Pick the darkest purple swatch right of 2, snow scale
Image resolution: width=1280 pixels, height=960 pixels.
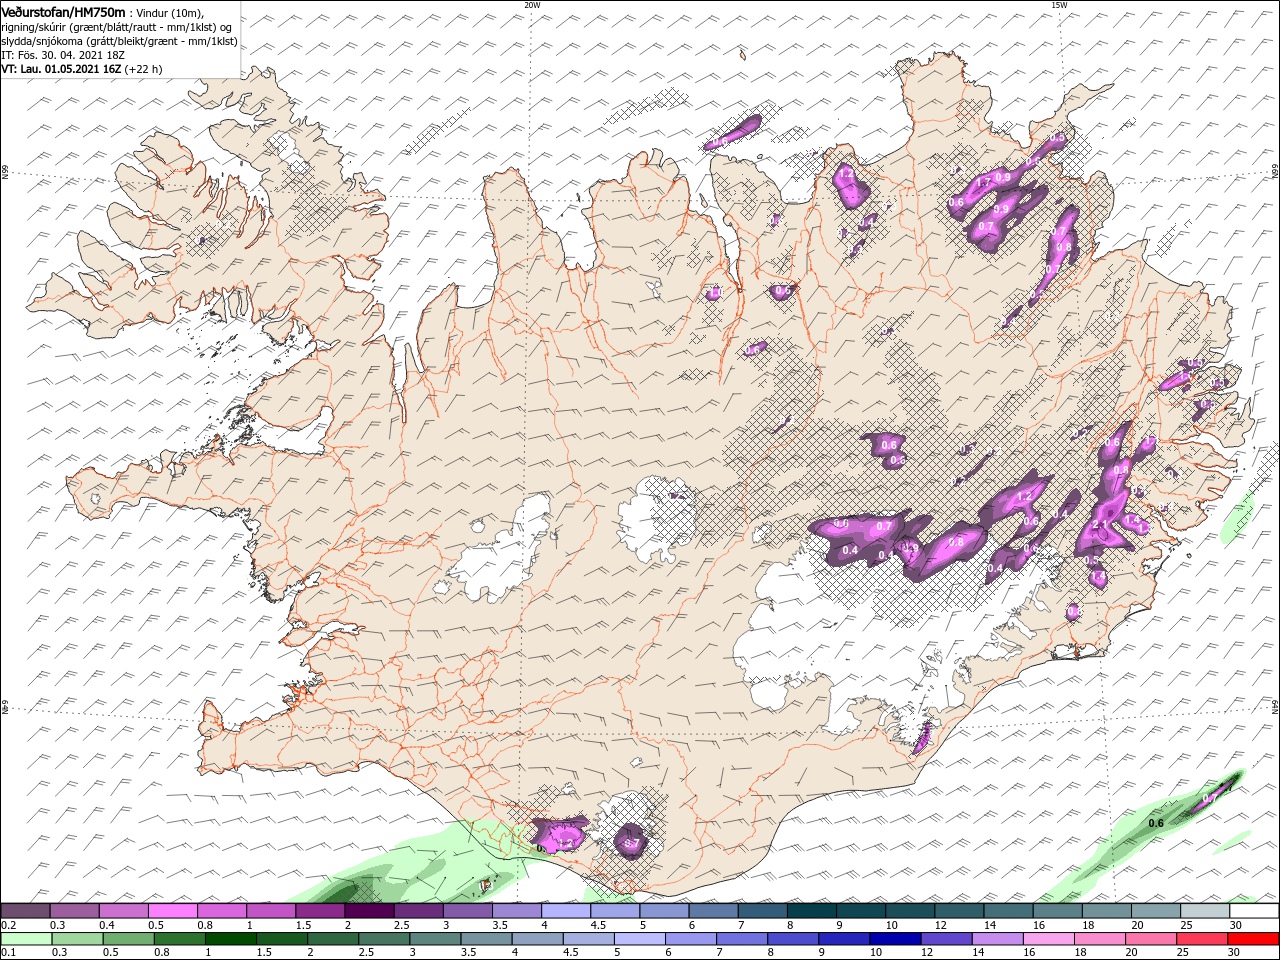click(x=369, y=911)
